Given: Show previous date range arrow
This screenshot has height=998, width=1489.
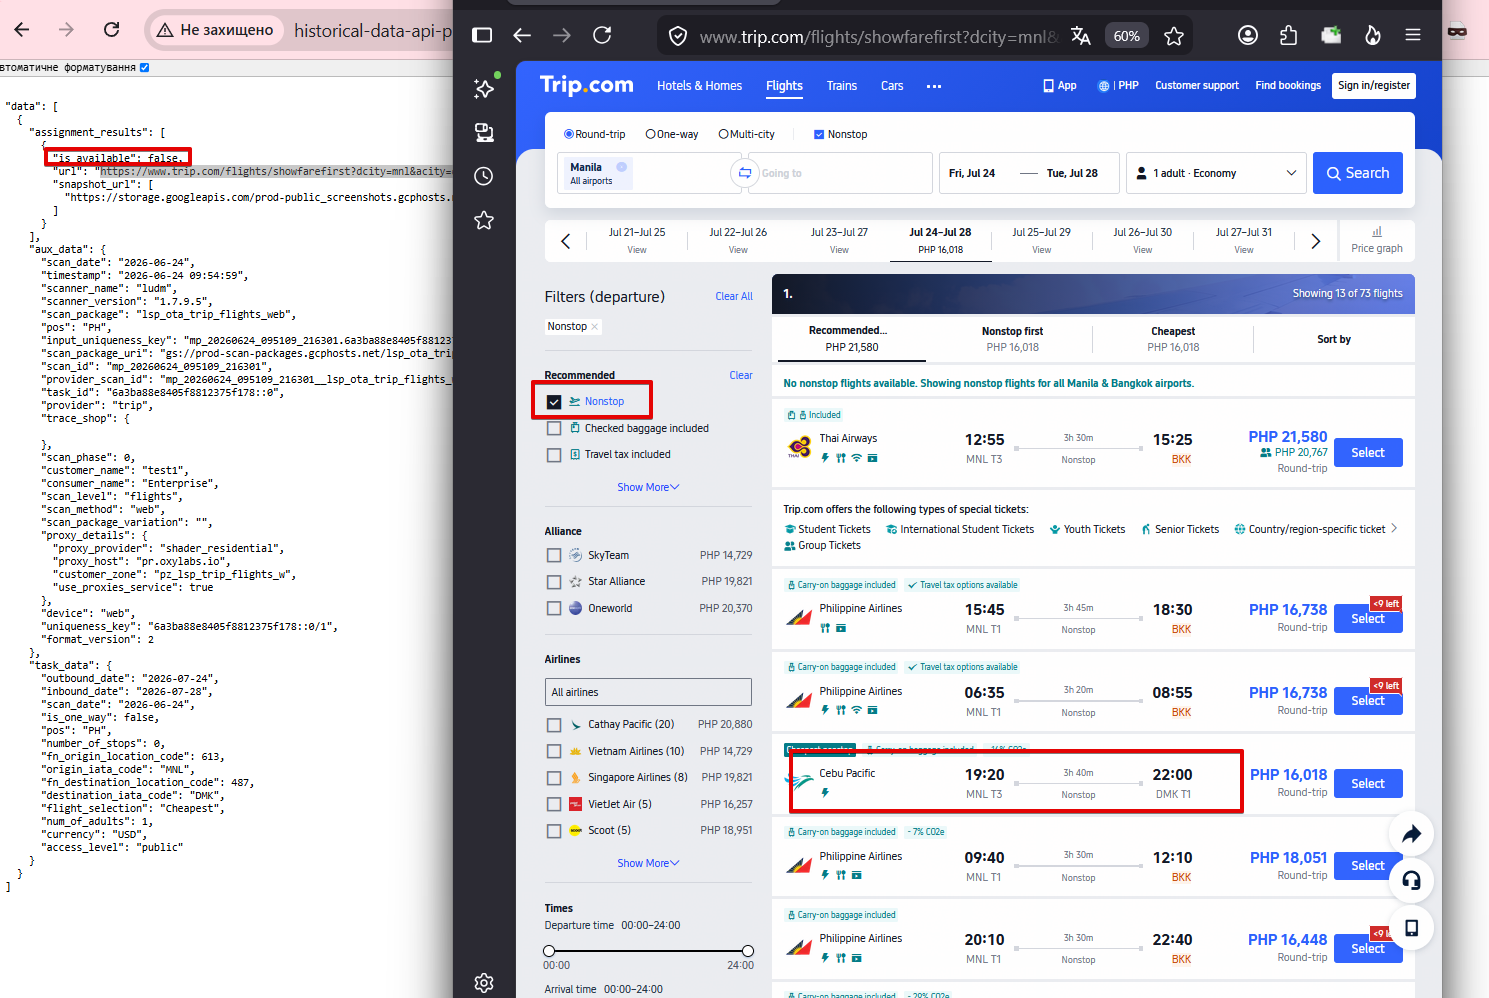Looking at the screenshot, I should 565,241.
